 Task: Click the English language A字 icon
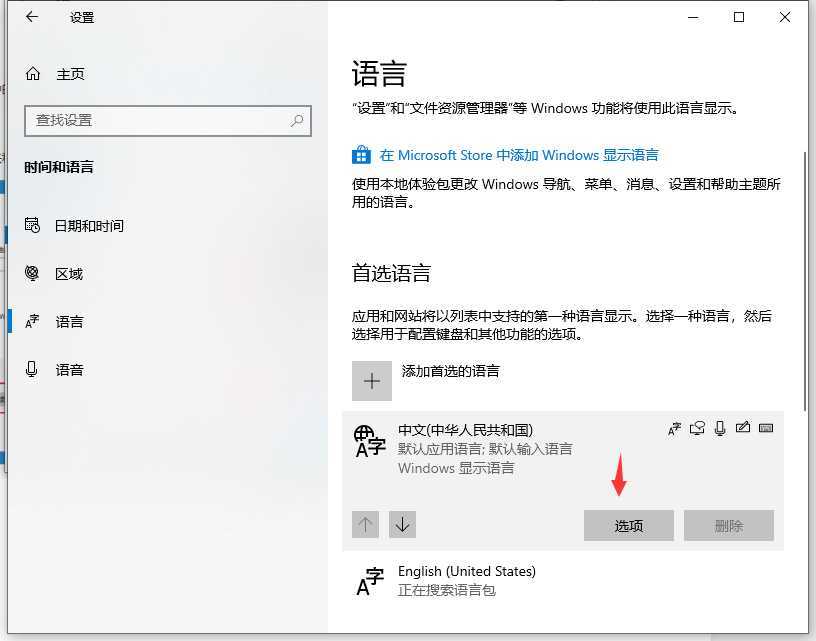tap(370, 582)
